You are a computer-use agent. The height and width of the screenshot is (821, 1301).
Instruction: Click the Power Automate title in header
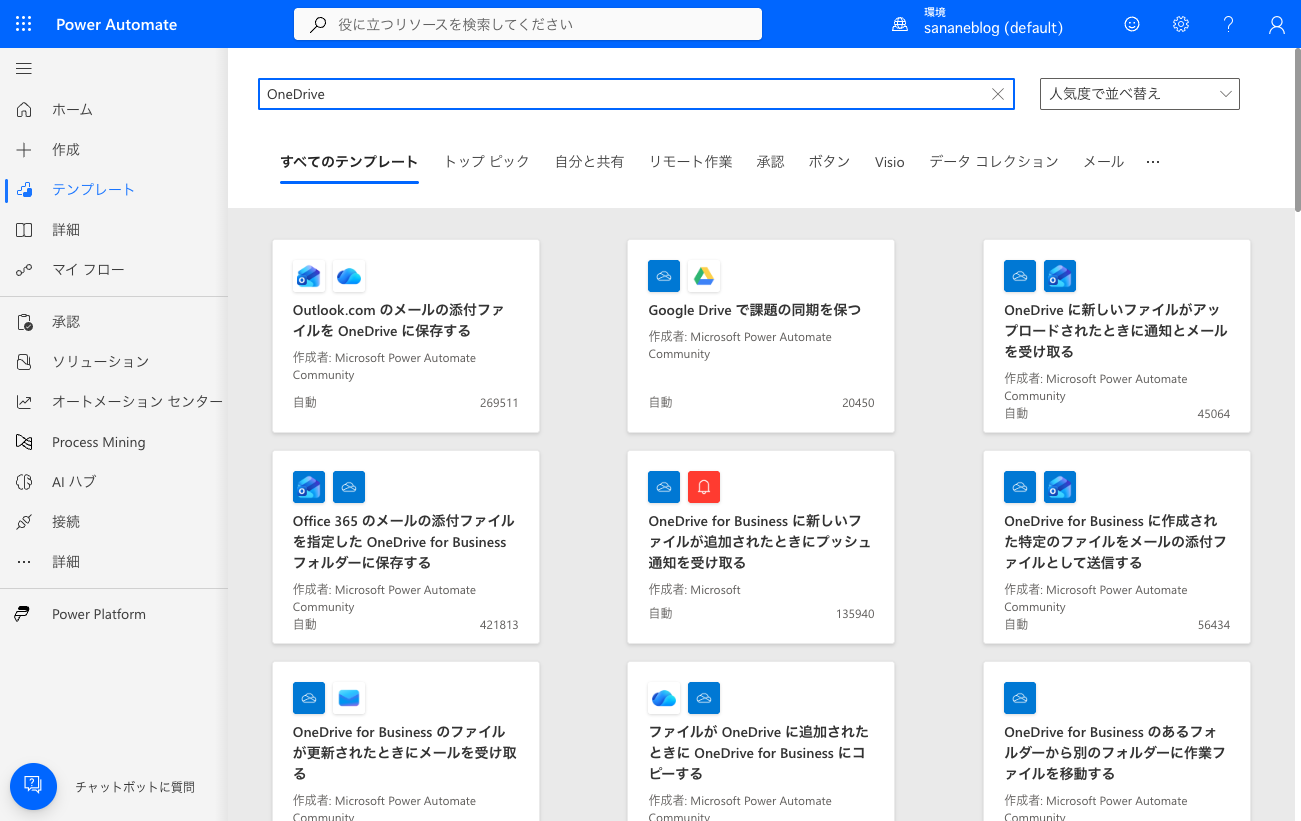(x=116, y=24)
